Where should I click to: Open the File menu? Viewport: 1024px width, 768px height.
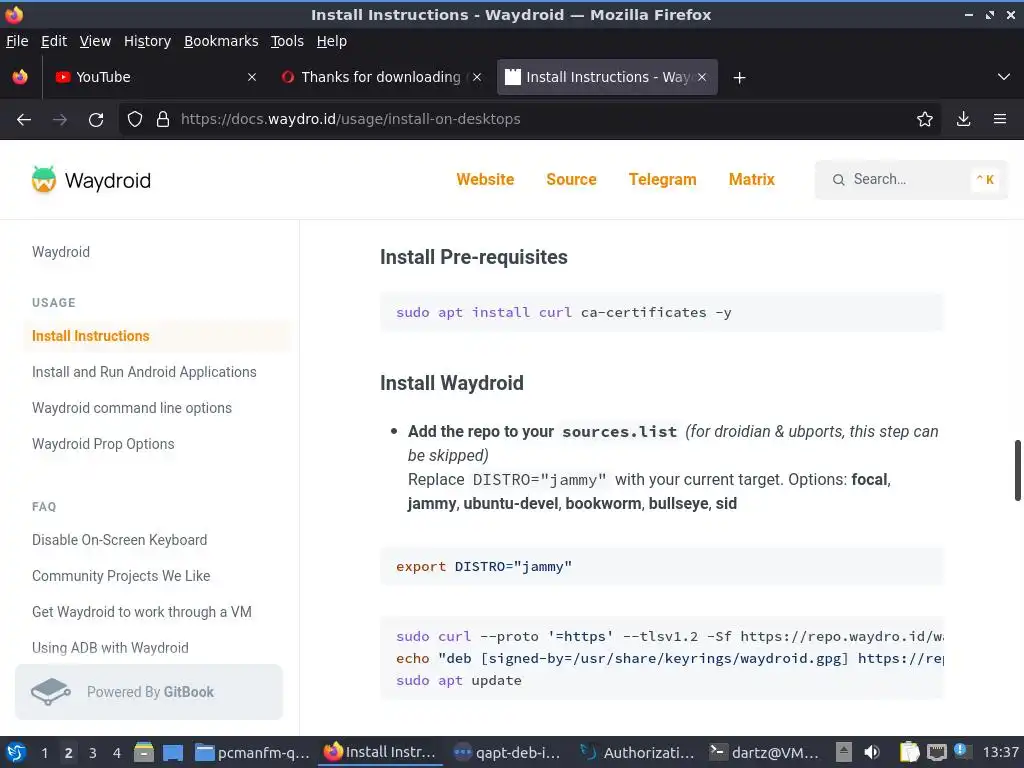(x=17, y=41)
